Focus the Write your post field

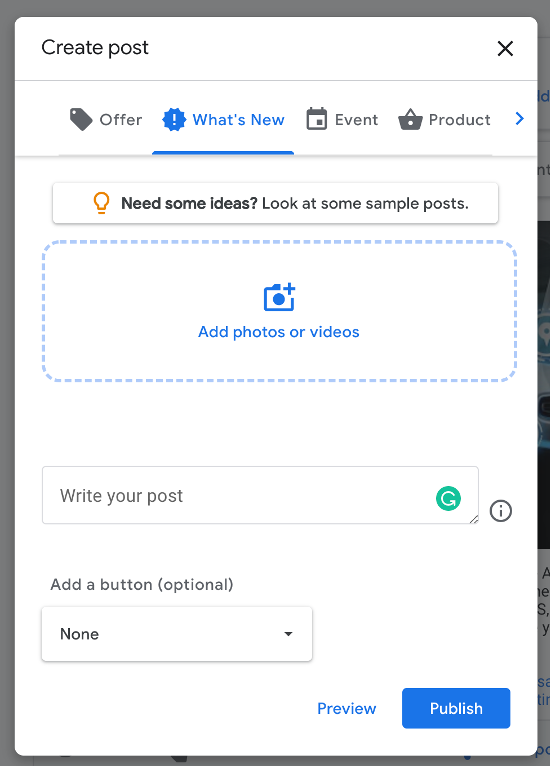tap(260, 495)
